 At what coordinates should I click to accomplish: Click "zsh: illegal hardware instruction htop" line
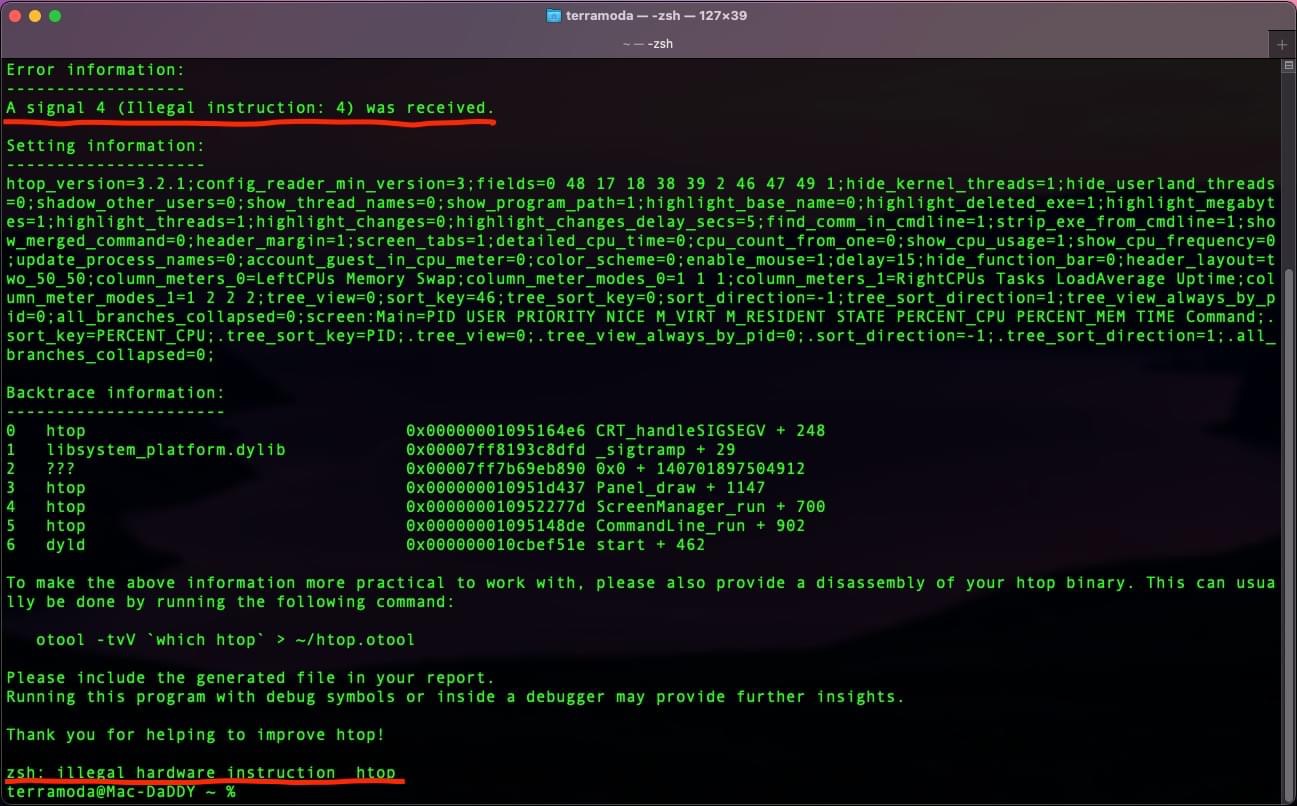[201, 773]
